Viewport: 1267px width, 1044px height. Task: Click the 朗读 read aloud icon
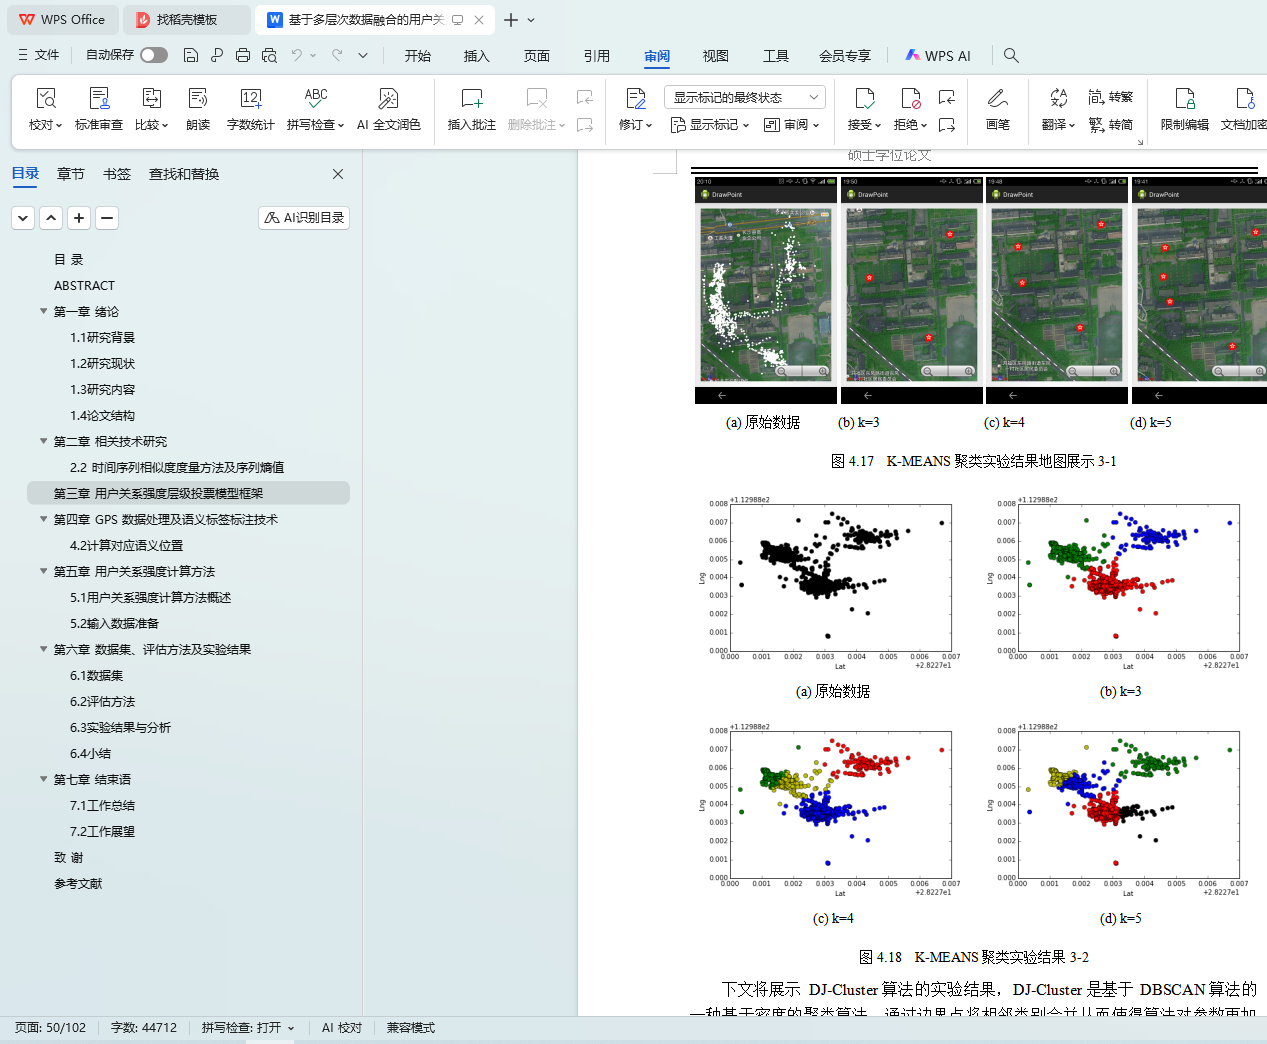(x=198, y=99)
